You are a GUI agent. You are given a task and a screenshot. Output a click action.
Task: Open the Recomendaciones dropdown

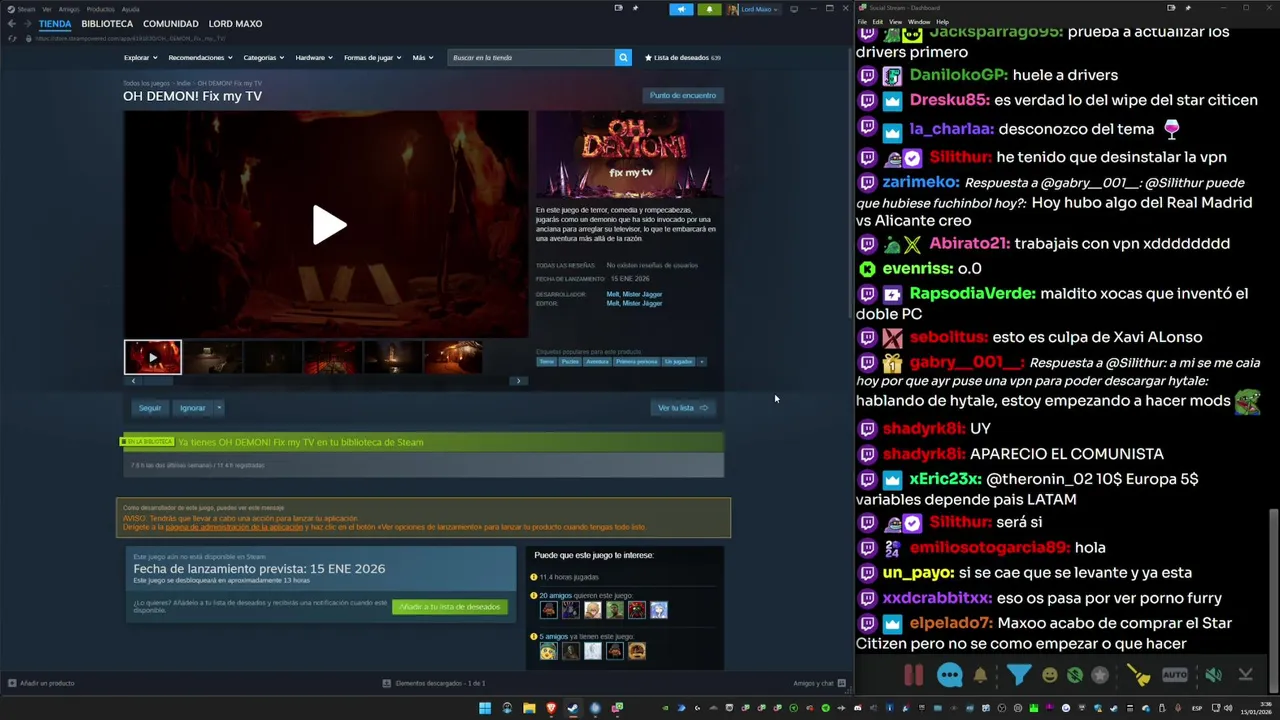tap(200, 58)
